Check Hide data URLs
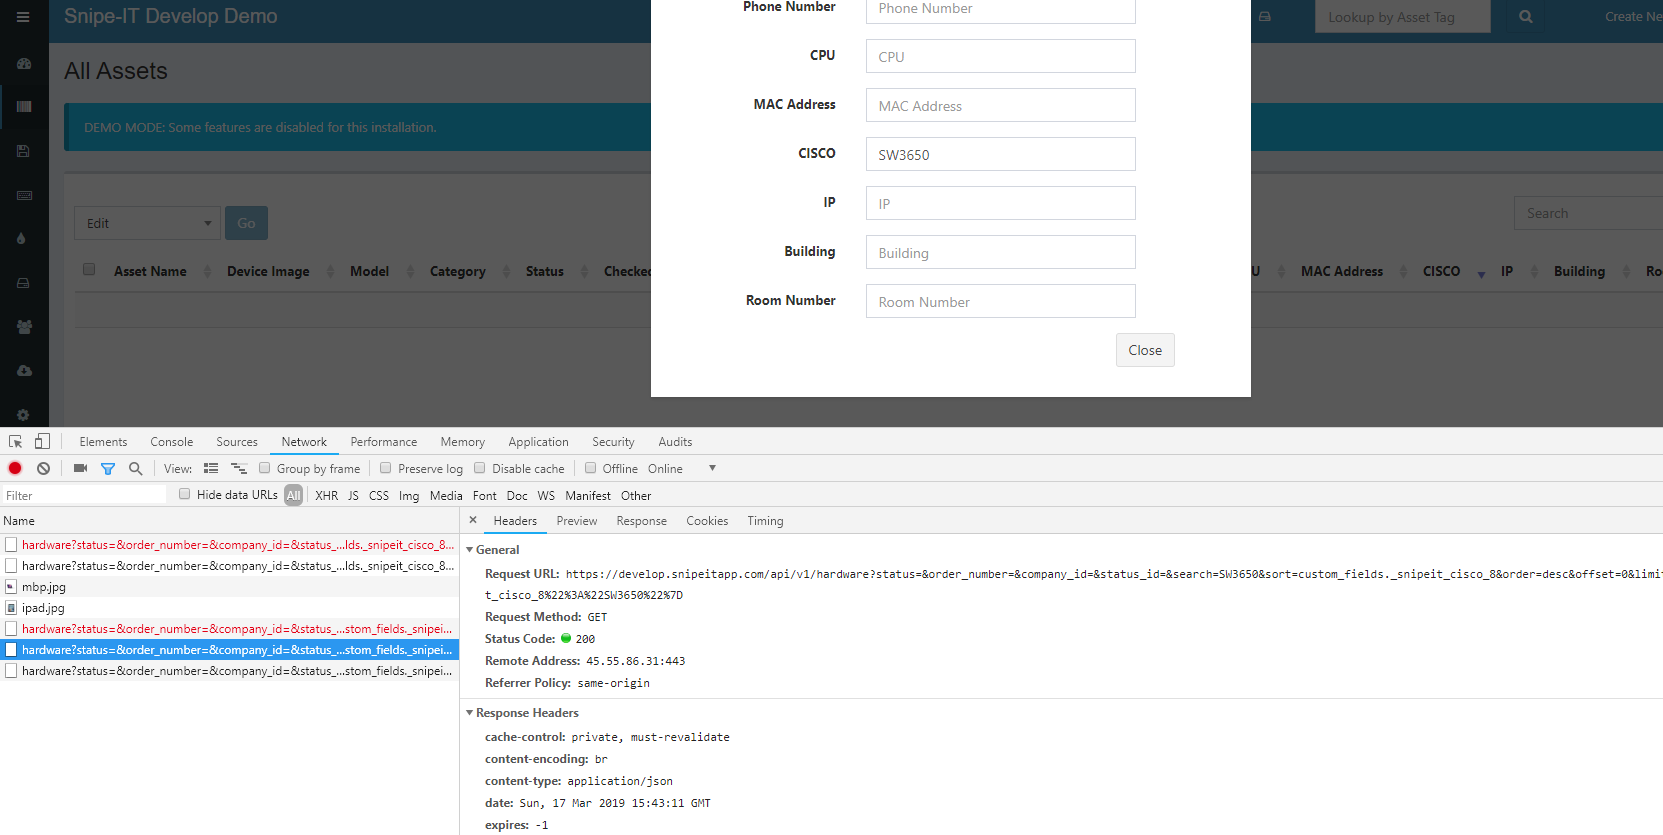Image resolution: width=1663 pixels, height=835 pixels. click(x=185, y=494)
